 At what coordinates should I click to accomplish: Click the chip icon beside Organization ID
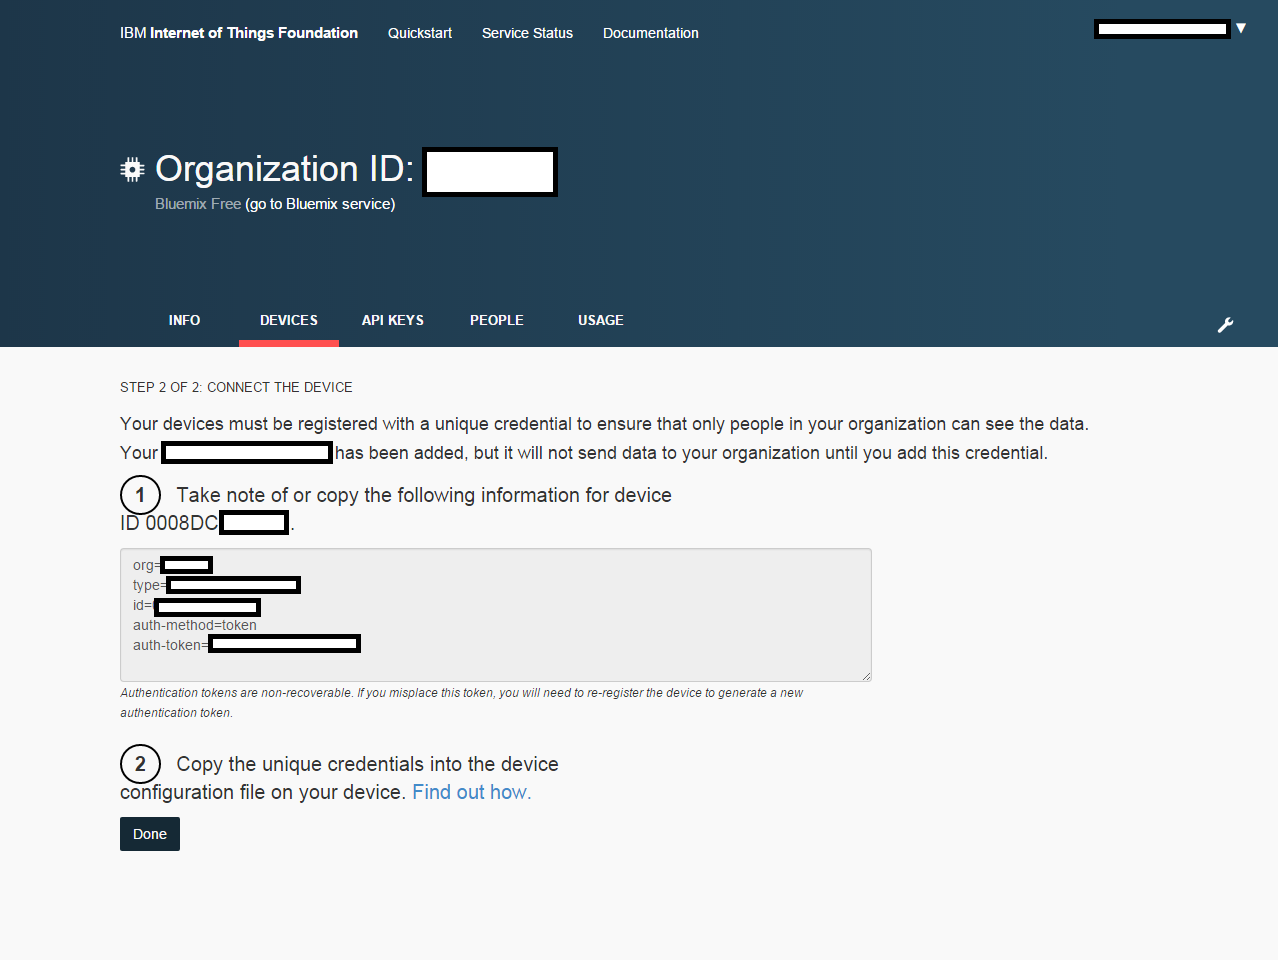point(132,169)
